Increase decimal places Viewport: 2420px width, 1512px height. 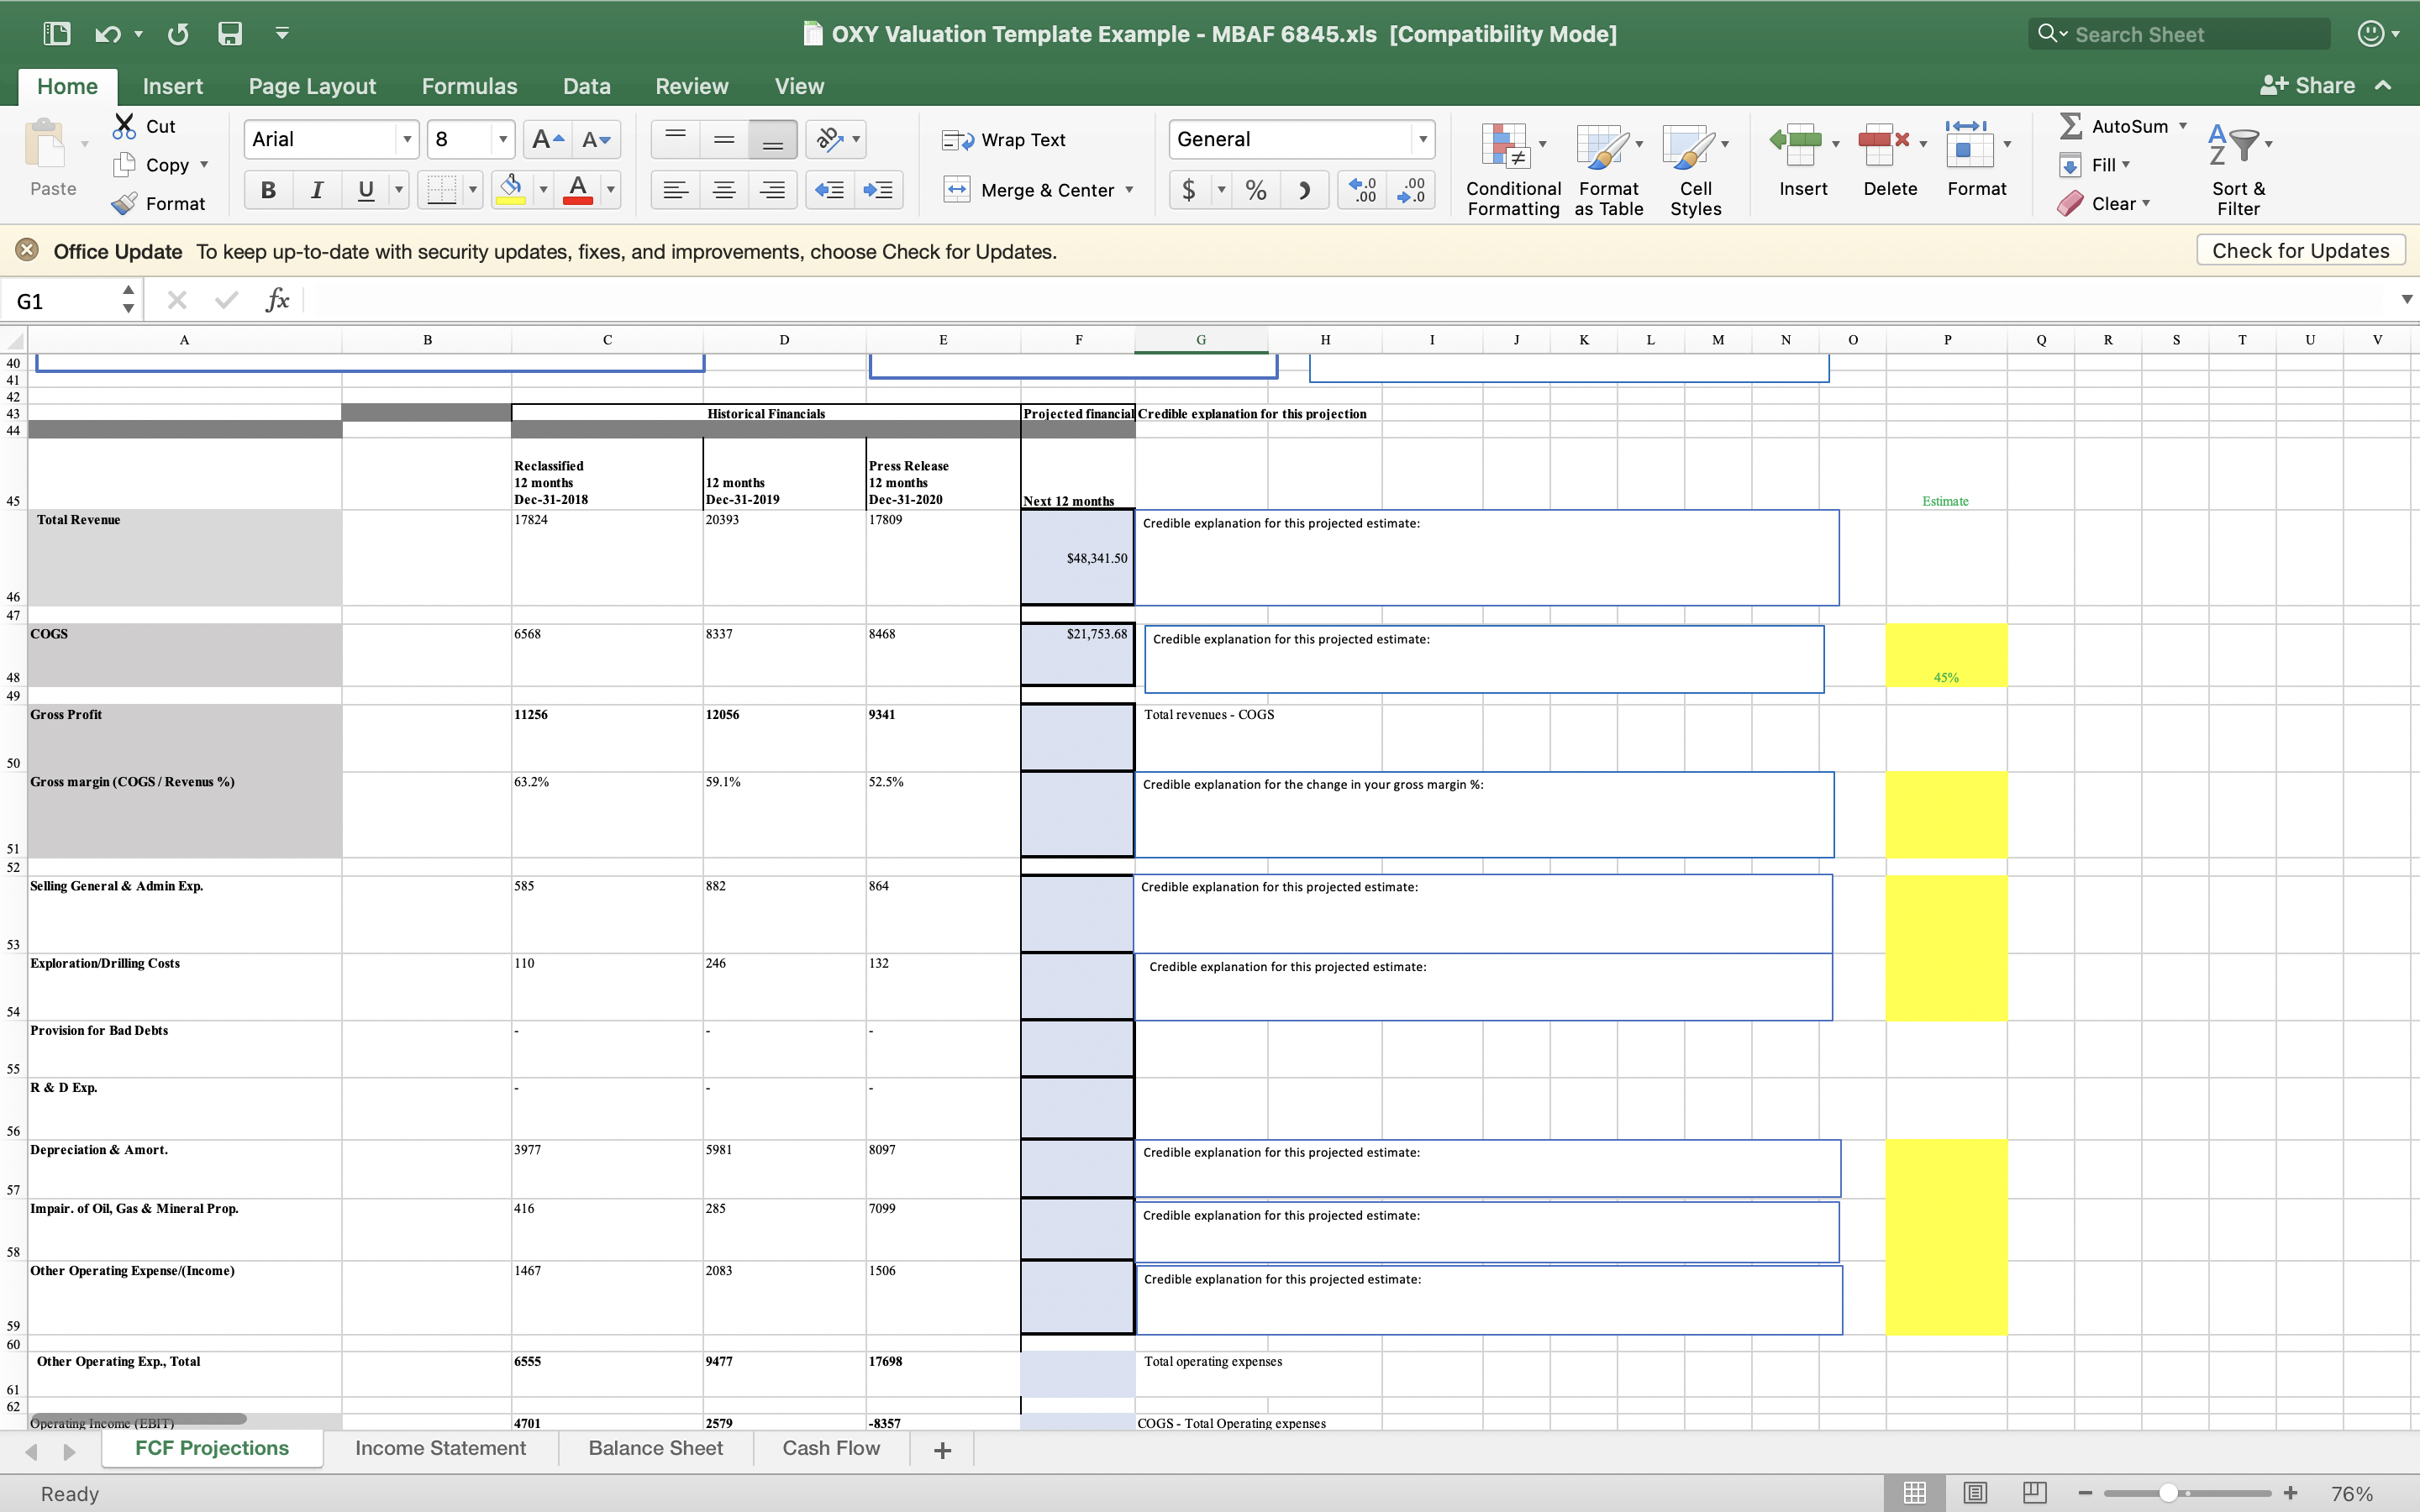[x=1360, y=190]
